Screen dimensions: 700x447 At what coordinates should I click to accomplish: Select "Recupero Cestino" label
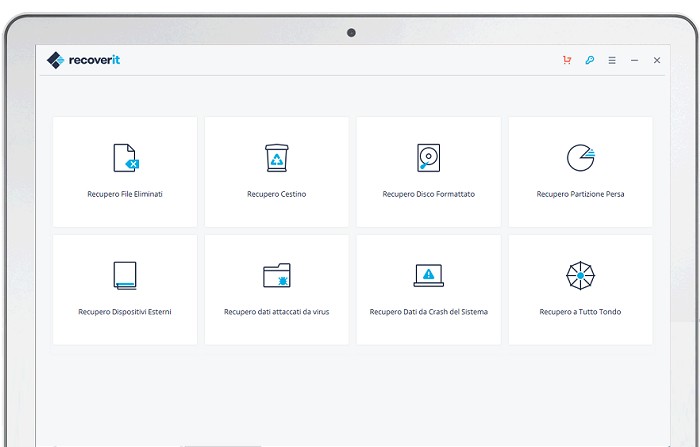coord(277,194)
